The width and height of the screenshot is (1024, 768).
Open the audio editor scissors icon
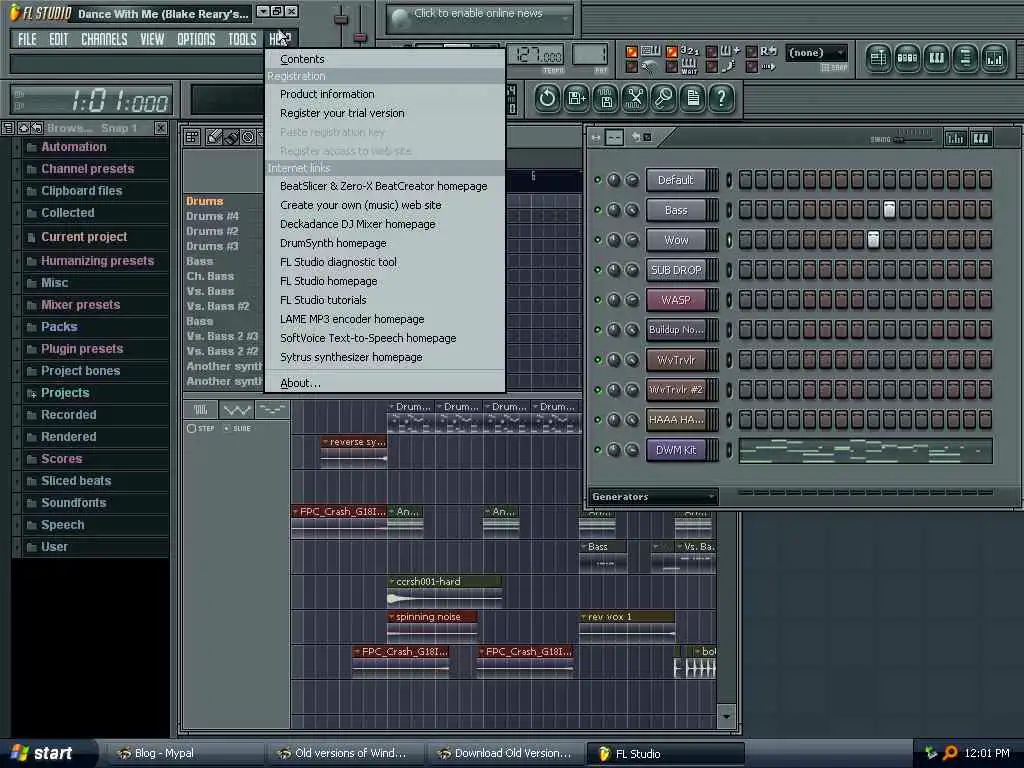click(635, 99)
